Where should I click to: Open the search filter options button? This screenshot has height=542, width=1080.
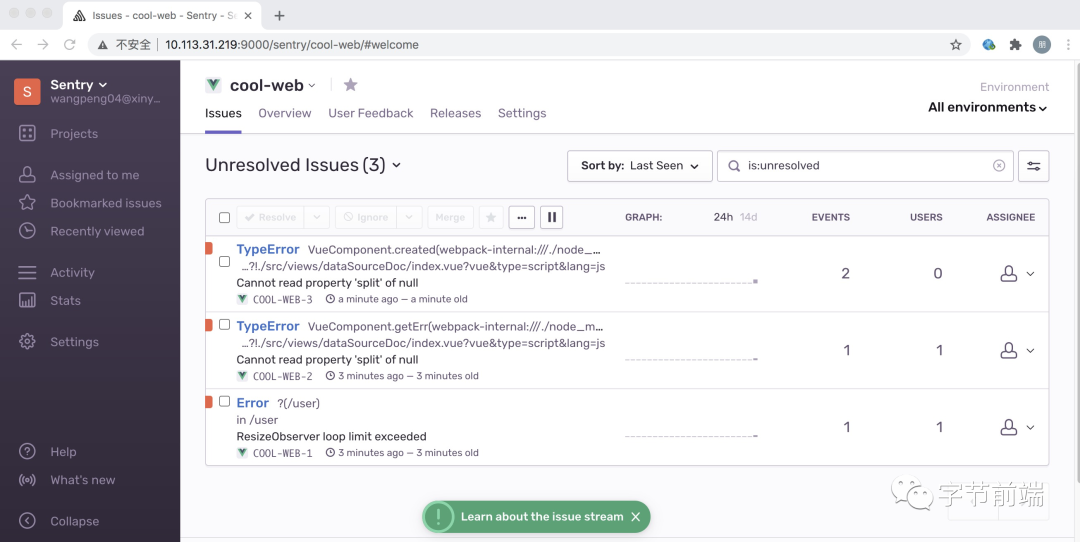click(x=1033, y=166)
